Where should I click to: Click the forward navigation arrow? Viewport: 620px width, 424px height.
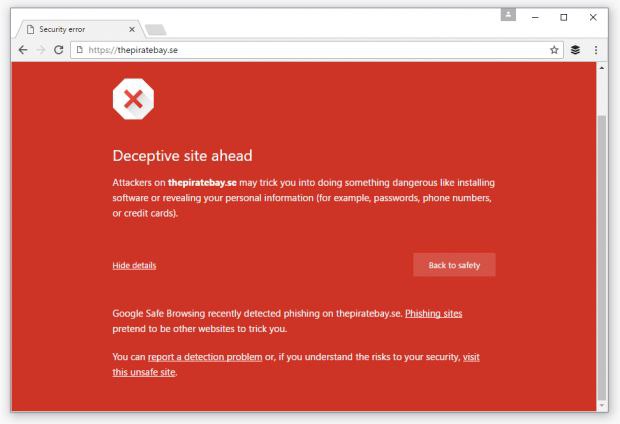pyautogui.click(x=41, y=50)
